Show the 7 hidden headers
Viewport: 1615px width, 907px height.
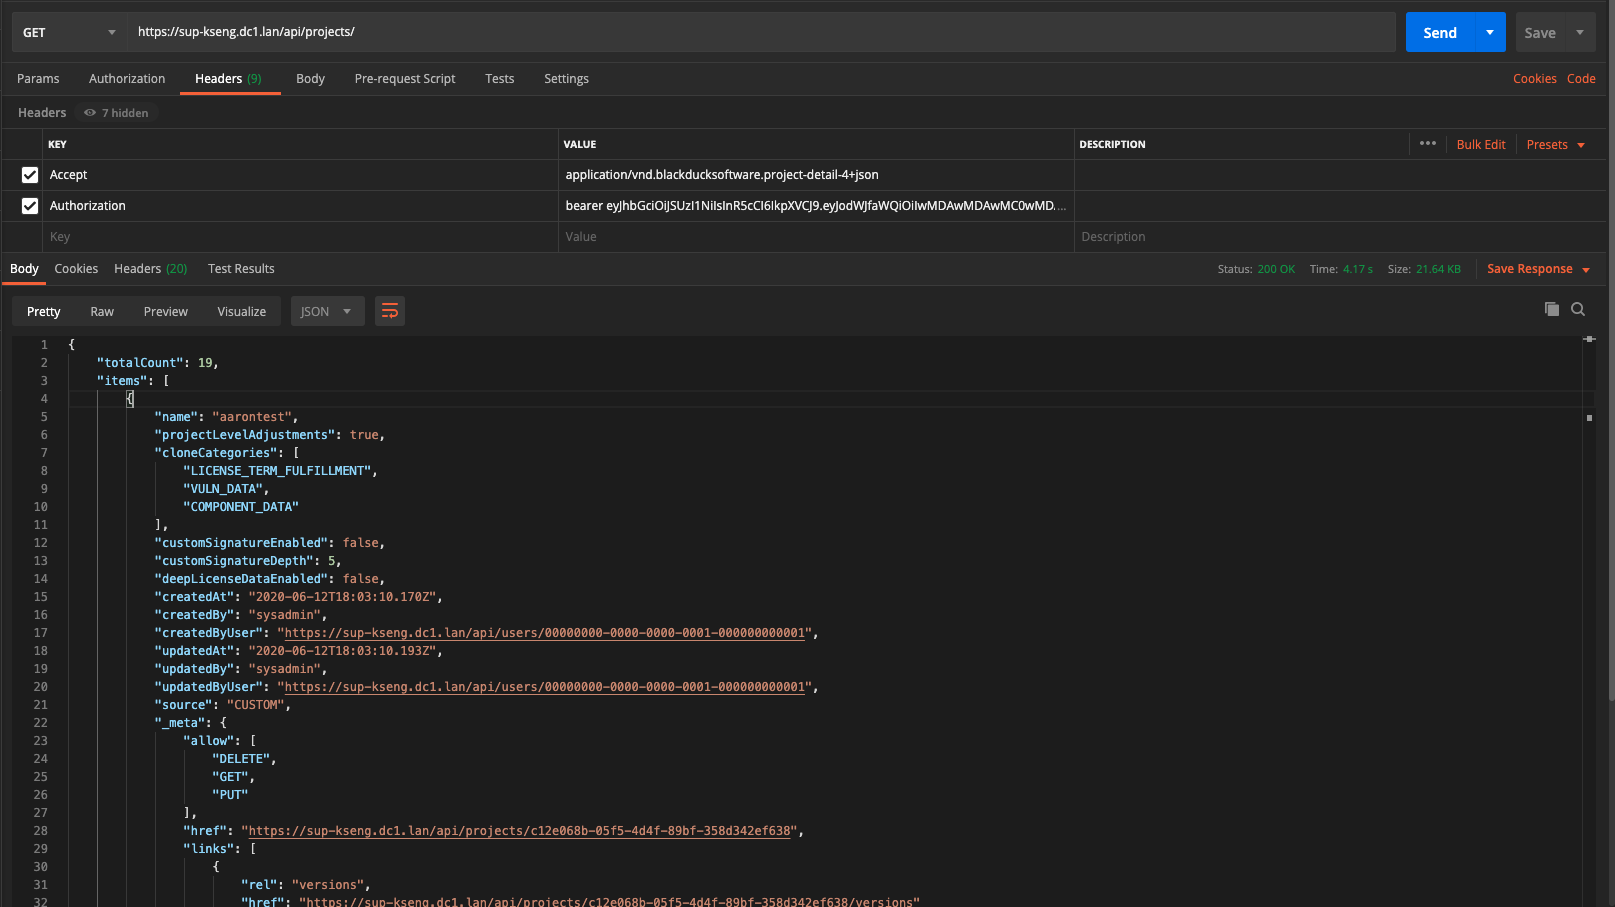(x=117, y=113)
